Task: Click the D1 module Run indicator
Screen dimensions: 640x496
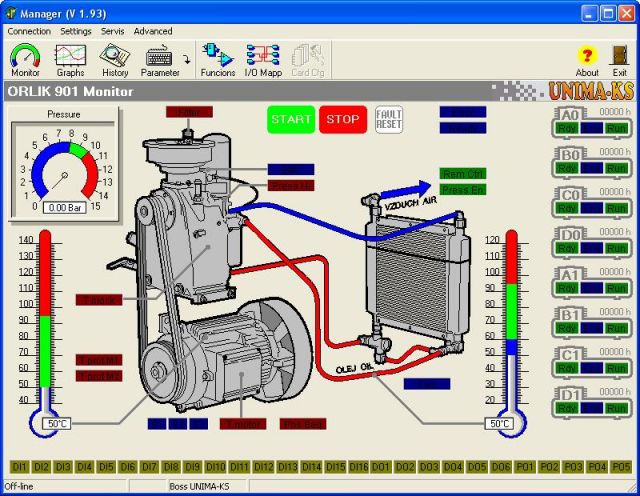Action: pyautogui.click(x=616, y=409)
